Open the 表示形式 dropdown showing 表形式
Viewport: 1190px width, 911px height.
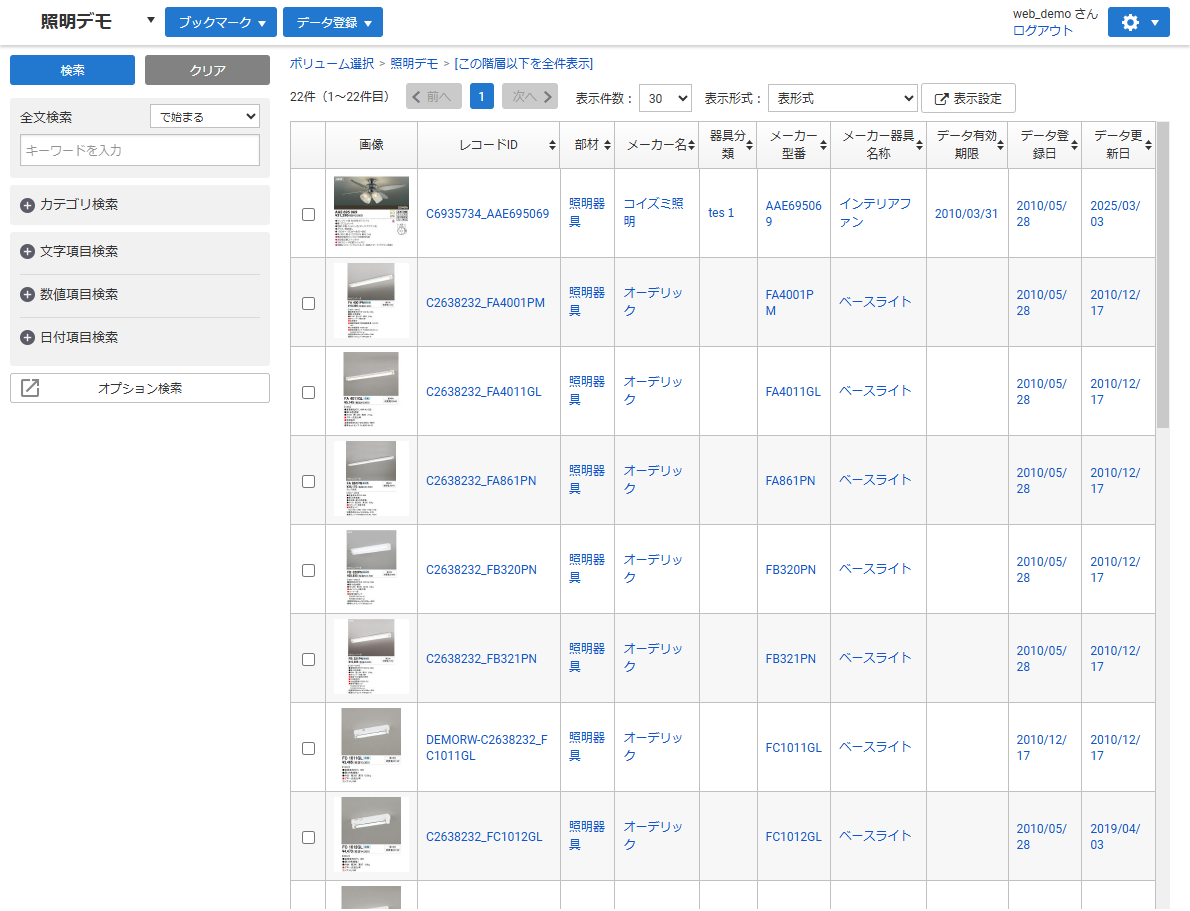click(842, 98)
